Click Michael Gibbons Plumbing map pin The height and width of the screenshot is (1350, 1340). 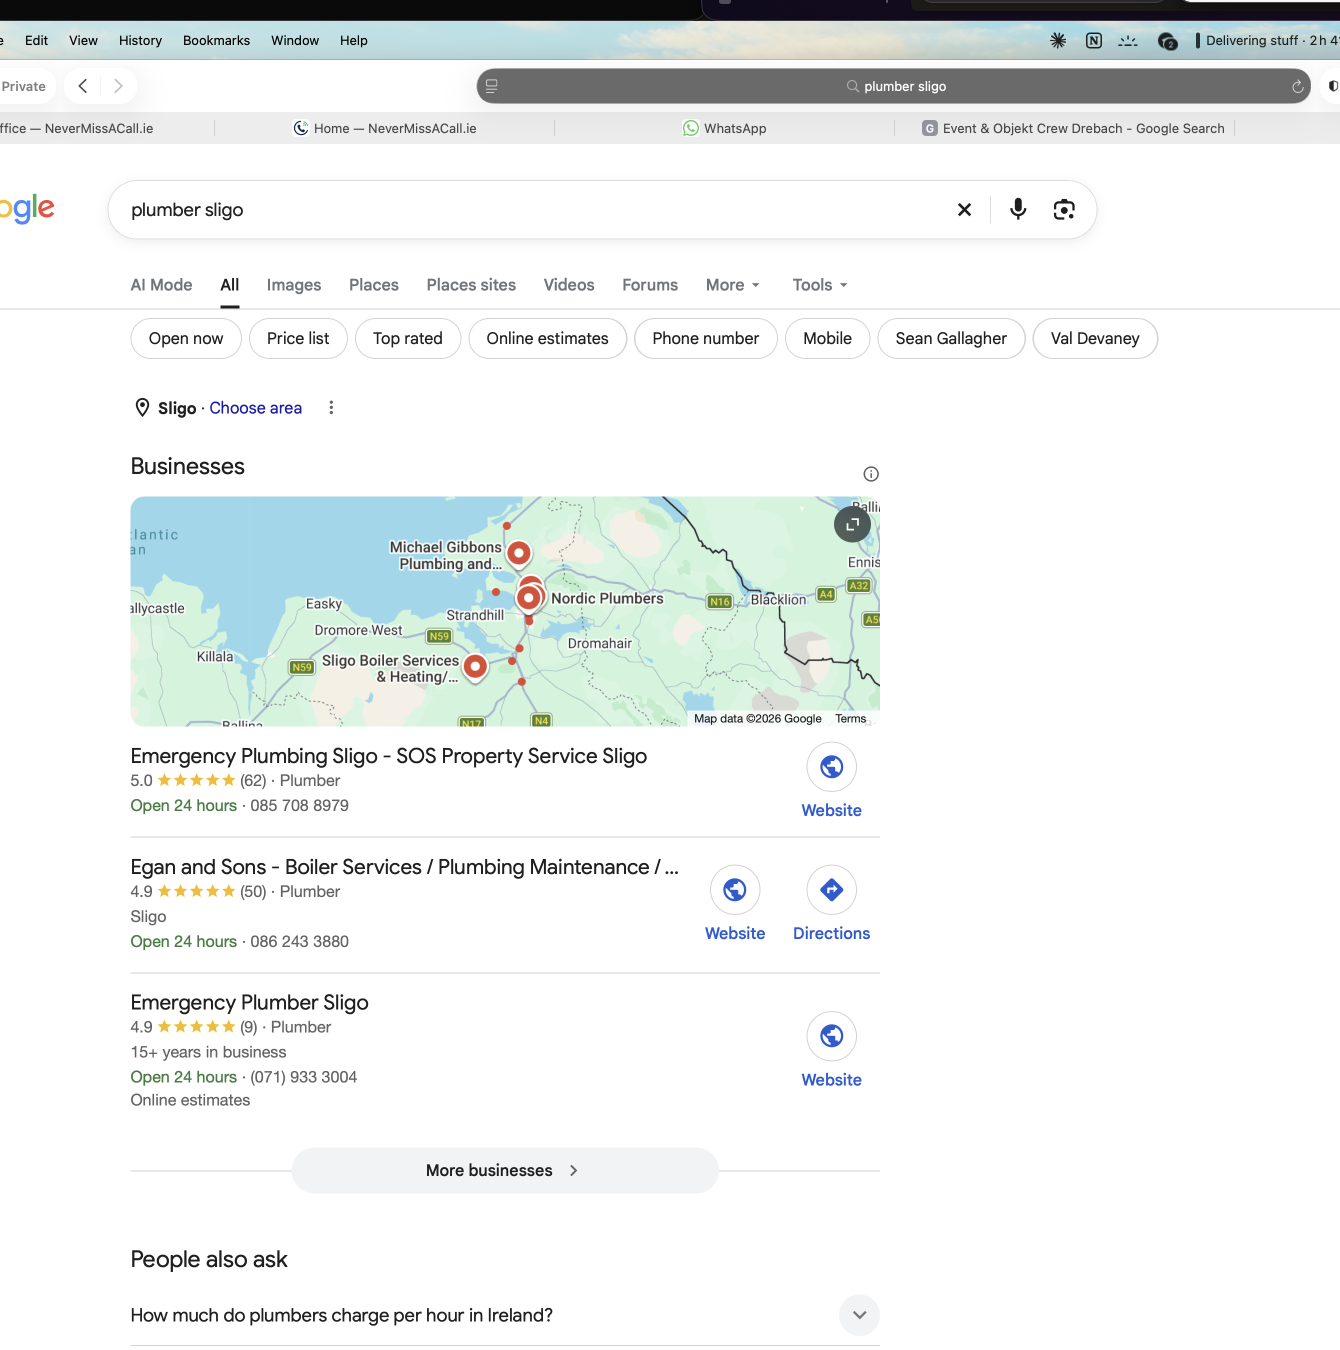519,554
